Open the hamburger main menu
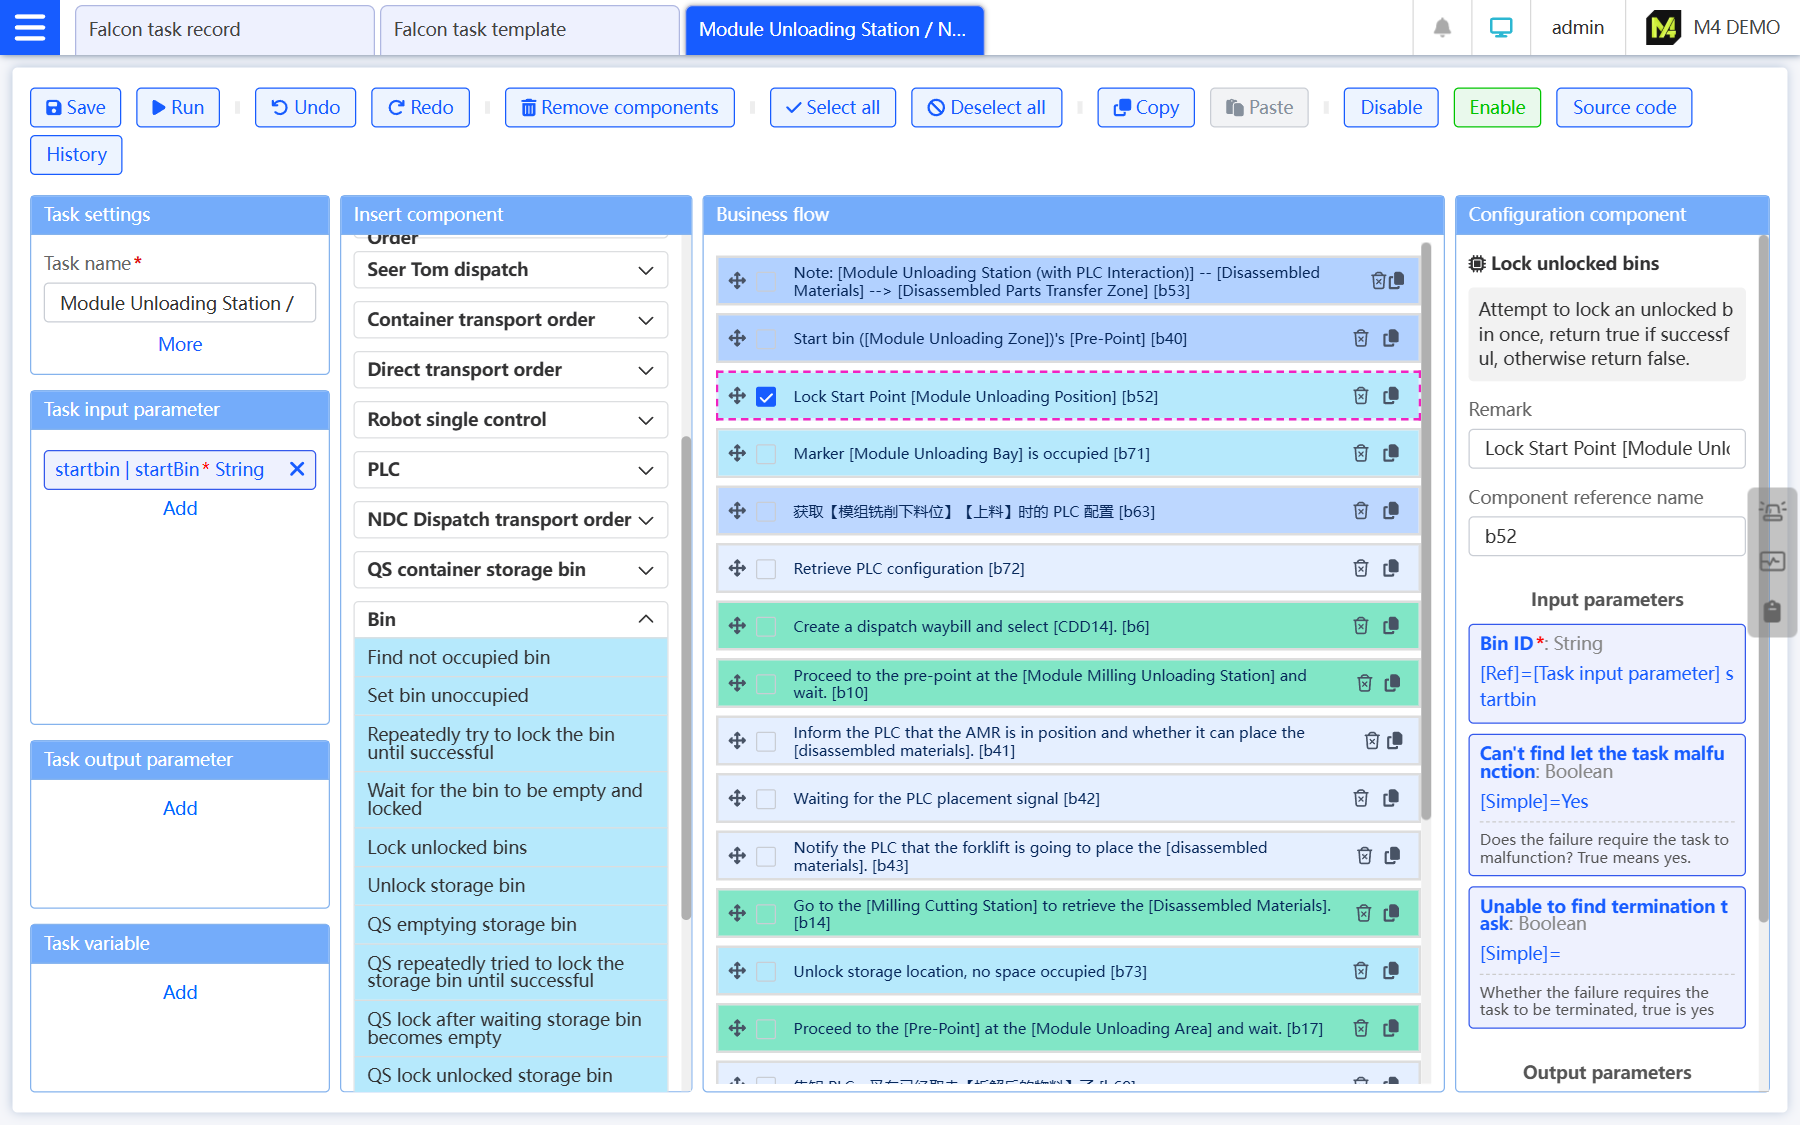This screenshot has height=1125, width=1800. point(29,27)
